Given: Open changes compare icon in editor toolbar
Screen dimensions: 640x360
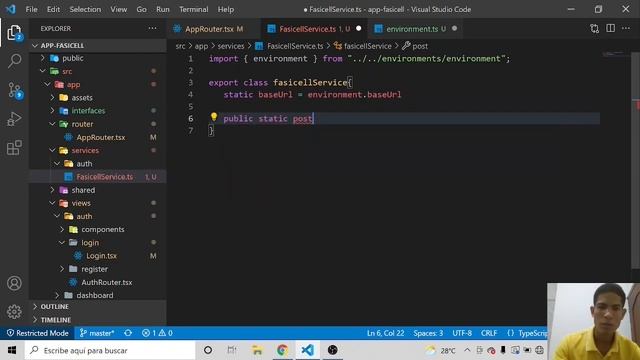Looking at the screenshot, I should (x=595, y=28).
